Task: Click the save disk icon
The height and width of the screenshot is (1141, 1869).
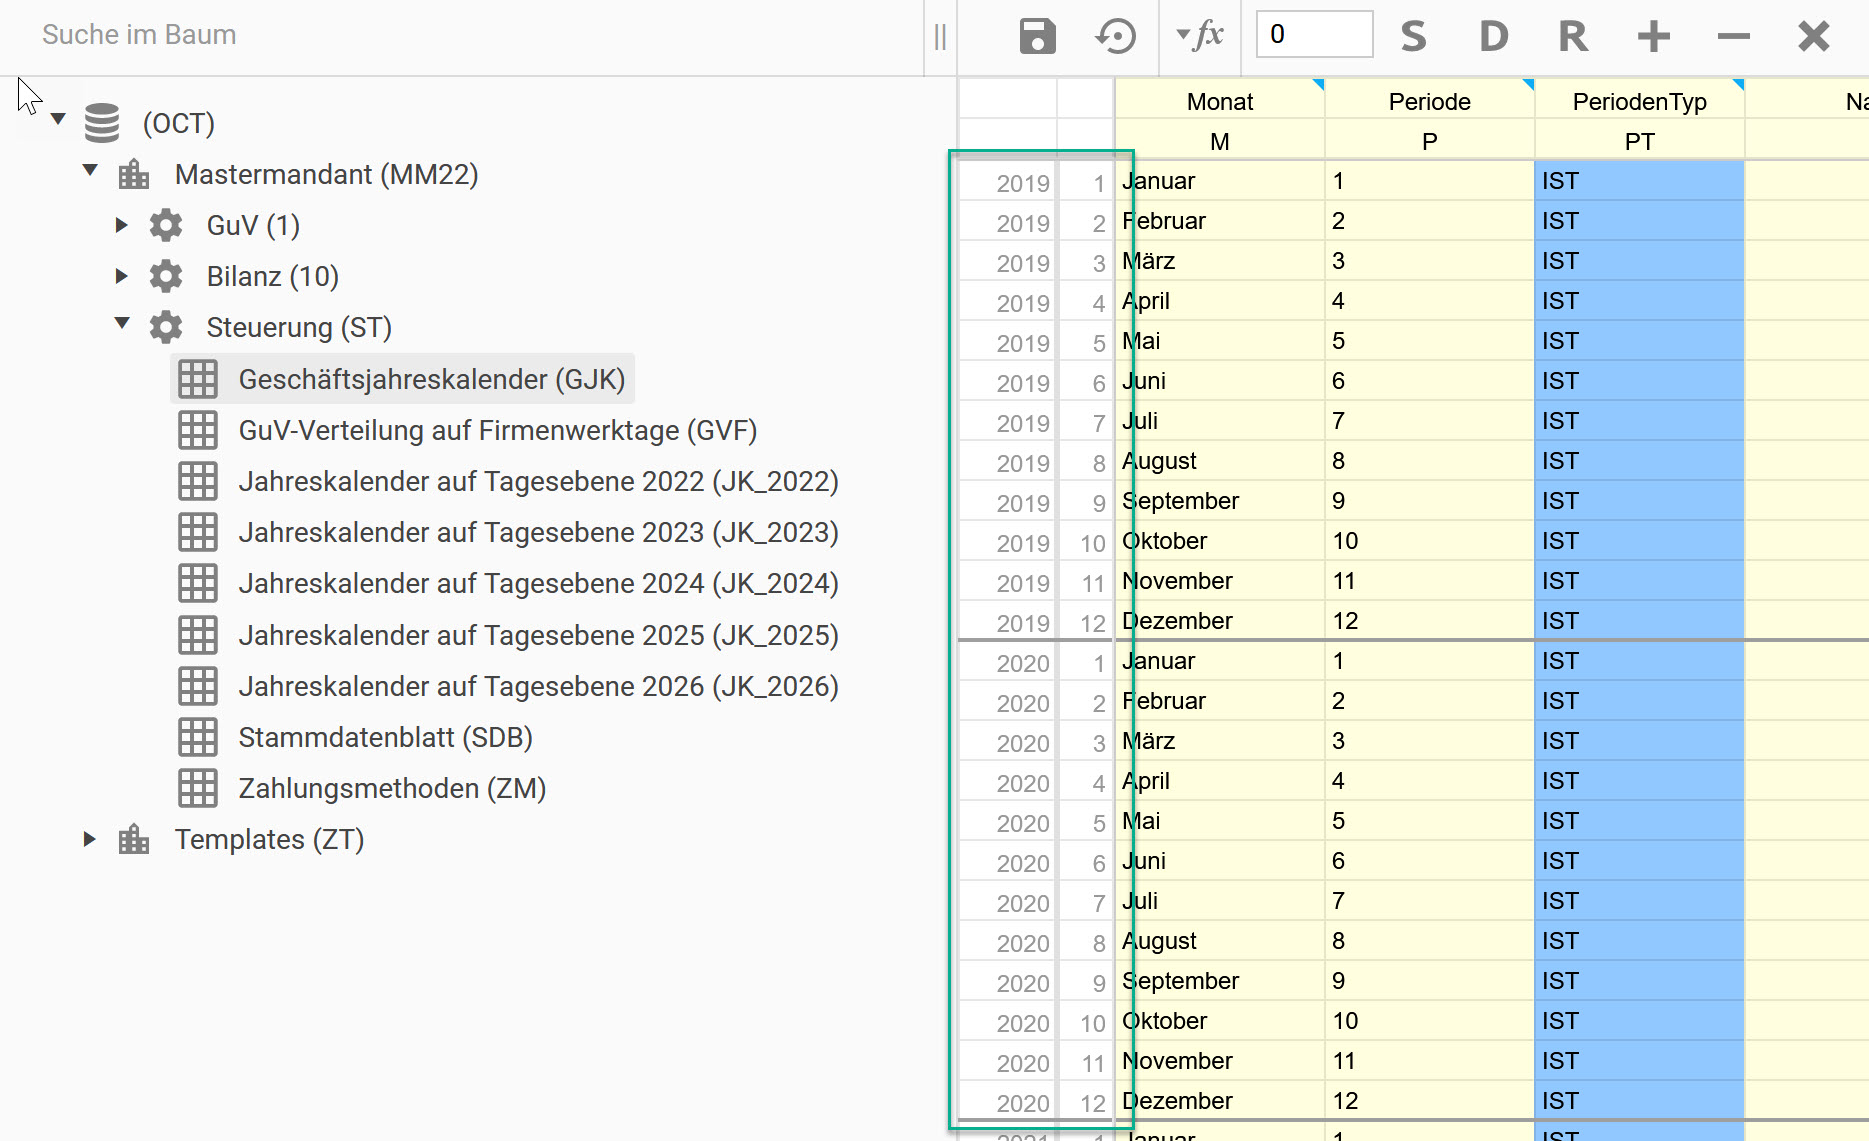Action: click(x=1037, y=36)
